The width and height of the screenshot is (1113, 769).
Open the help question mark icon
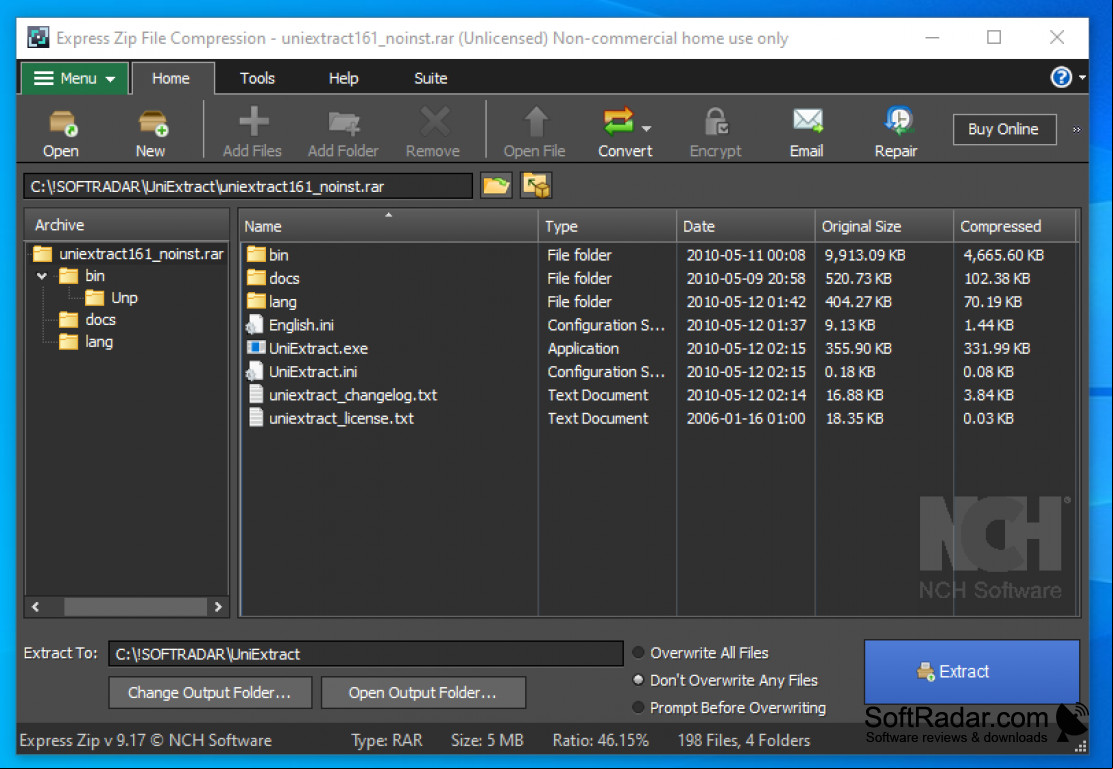(x=1060, y=77)
